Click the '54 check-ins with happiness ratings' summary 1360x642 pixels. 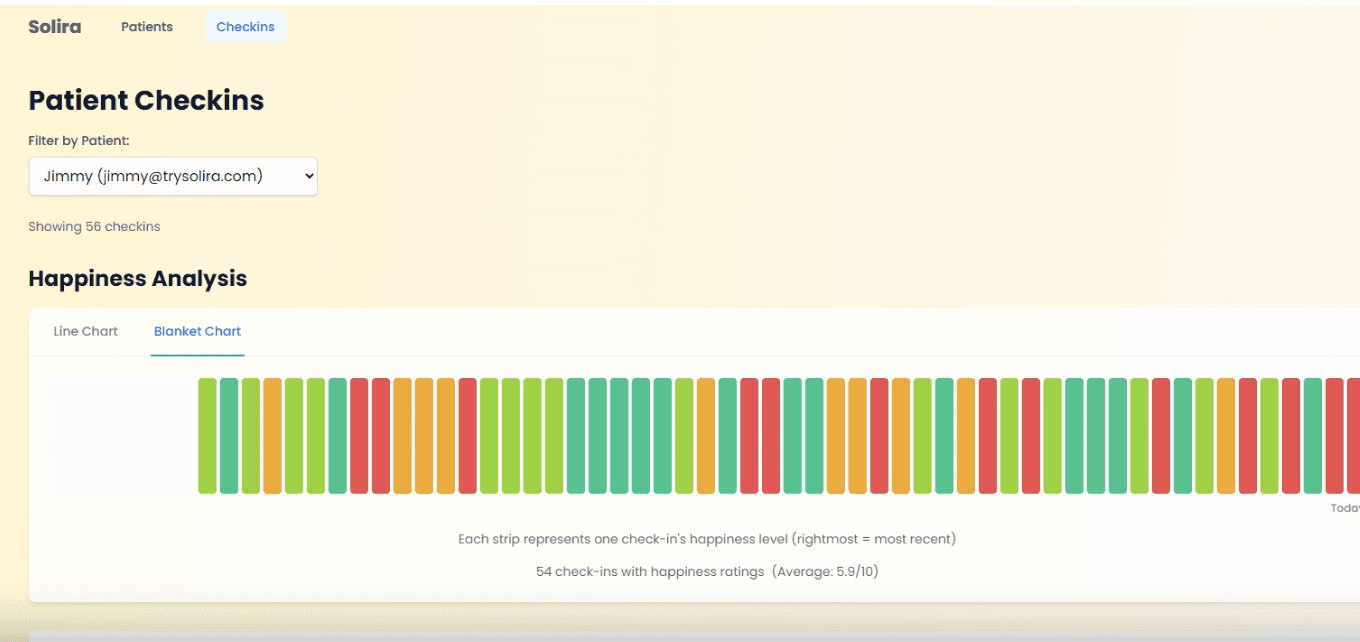[707, 572]
